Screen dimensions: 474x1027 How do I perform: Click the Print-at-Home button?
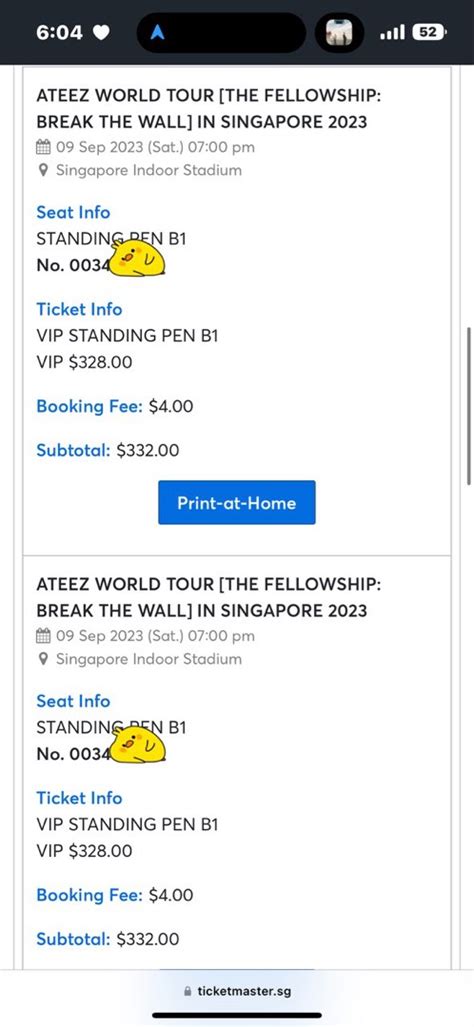(x=236, y=502)
